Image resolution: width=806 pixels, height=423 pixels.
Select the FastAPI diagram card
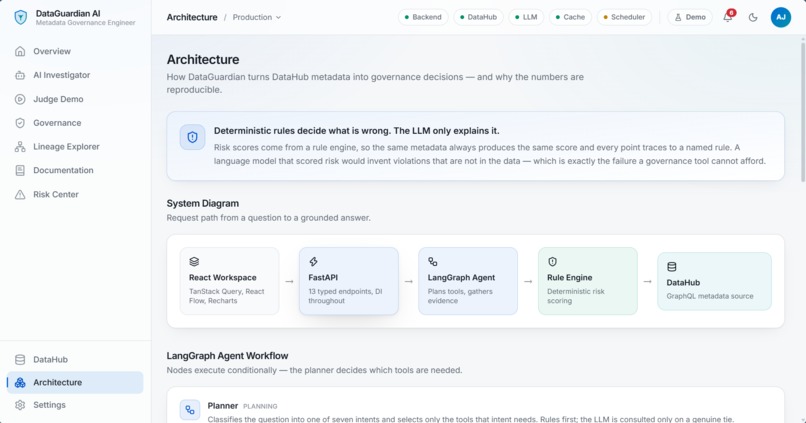[349, 281]
